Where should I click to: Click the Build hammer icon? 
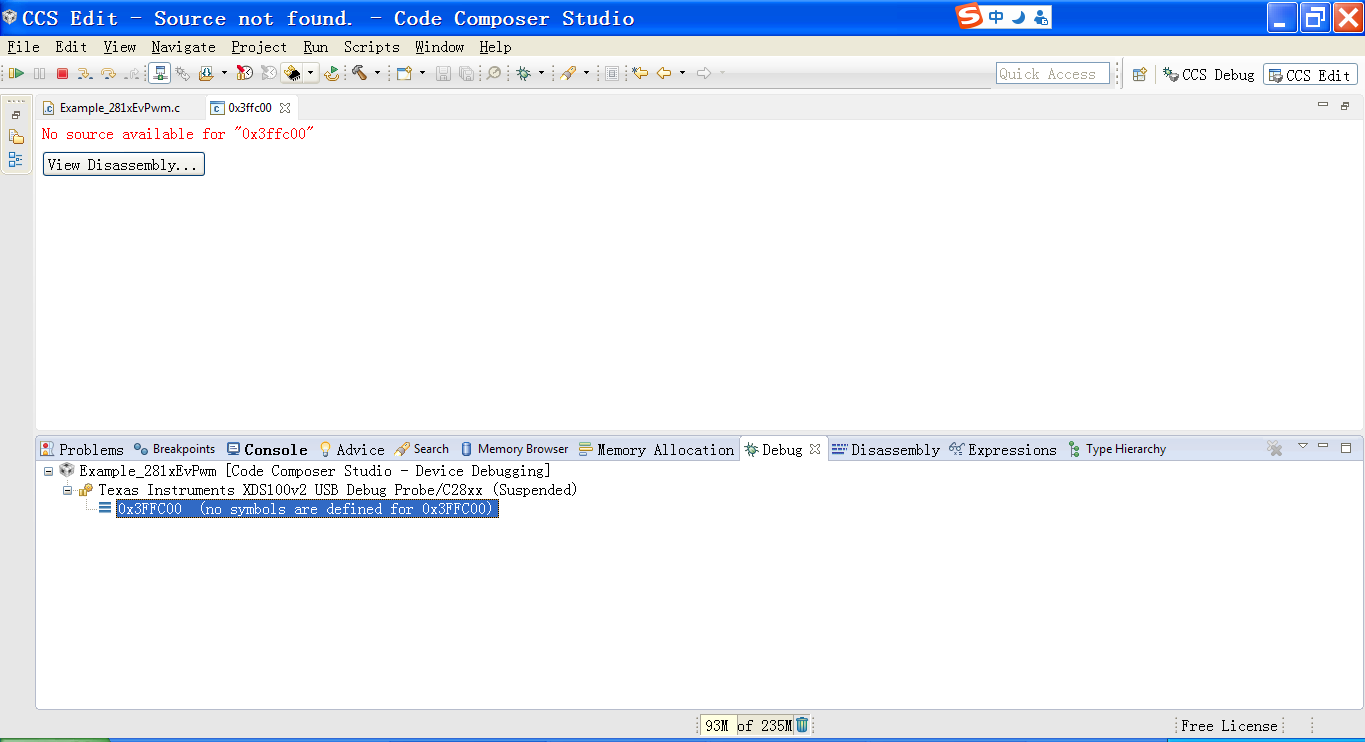(359, 73)
